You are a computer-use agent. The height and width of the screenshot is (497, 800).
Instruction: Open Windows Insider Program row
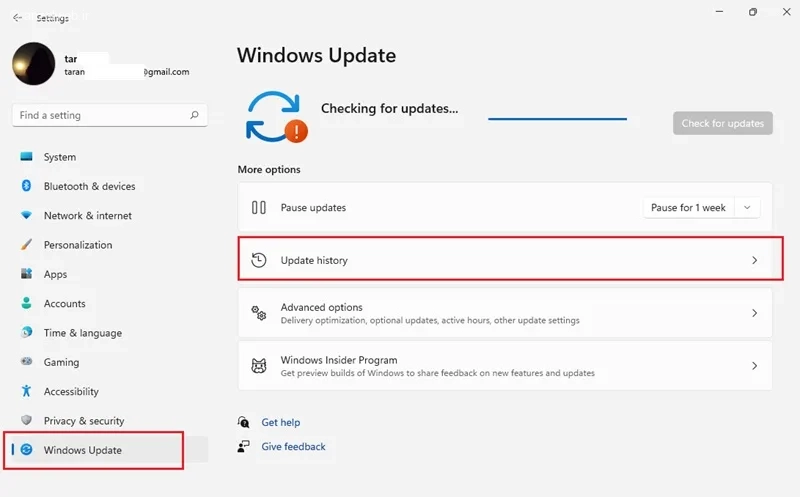tap(505, 366)
